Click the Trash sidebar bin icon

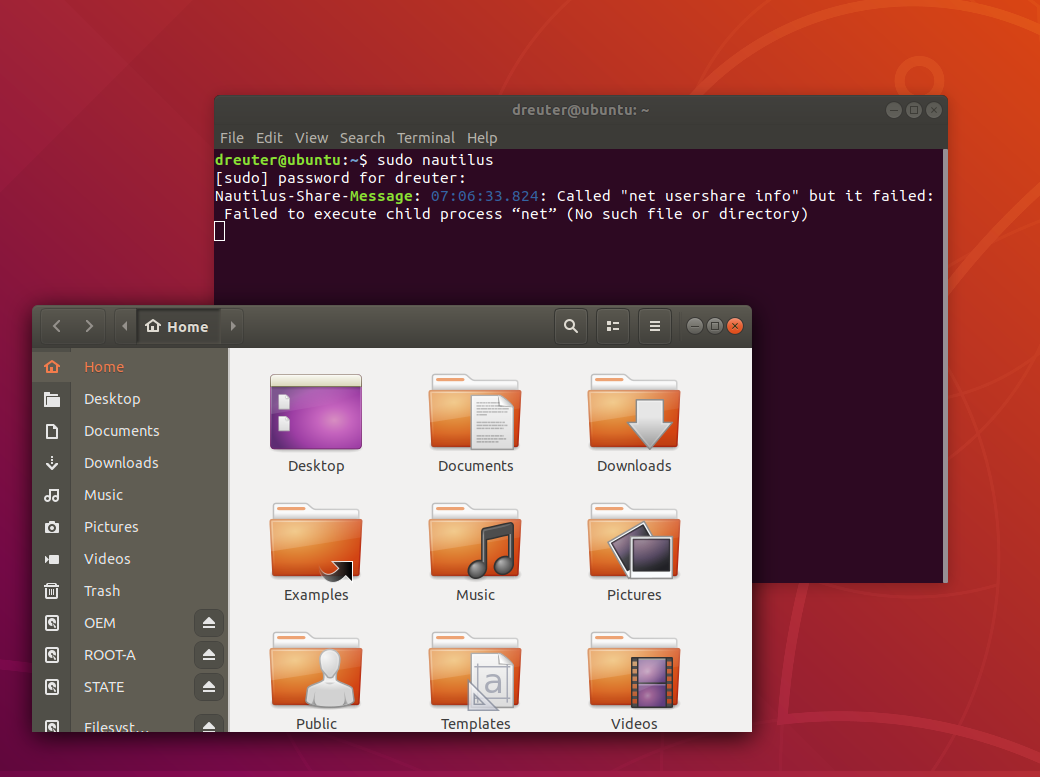click(x=52, y=591)
